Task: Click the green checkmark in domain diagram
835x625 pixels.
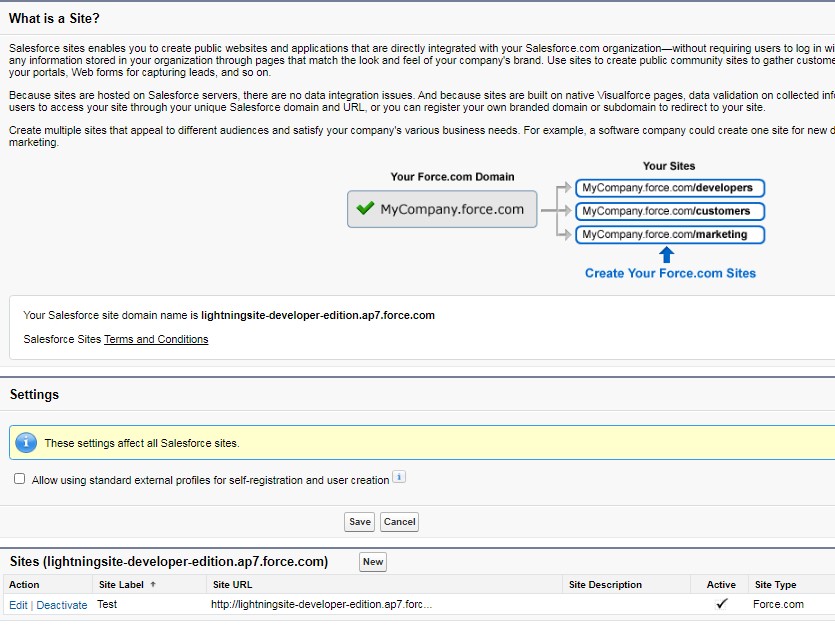Action: tap(365, 209)
